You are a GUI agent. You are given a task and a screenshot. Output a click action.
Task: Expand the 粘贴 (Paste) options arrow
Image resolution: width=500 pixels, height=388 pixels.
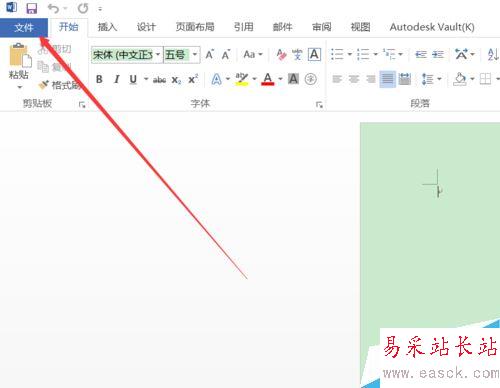[x=19, y=87]
